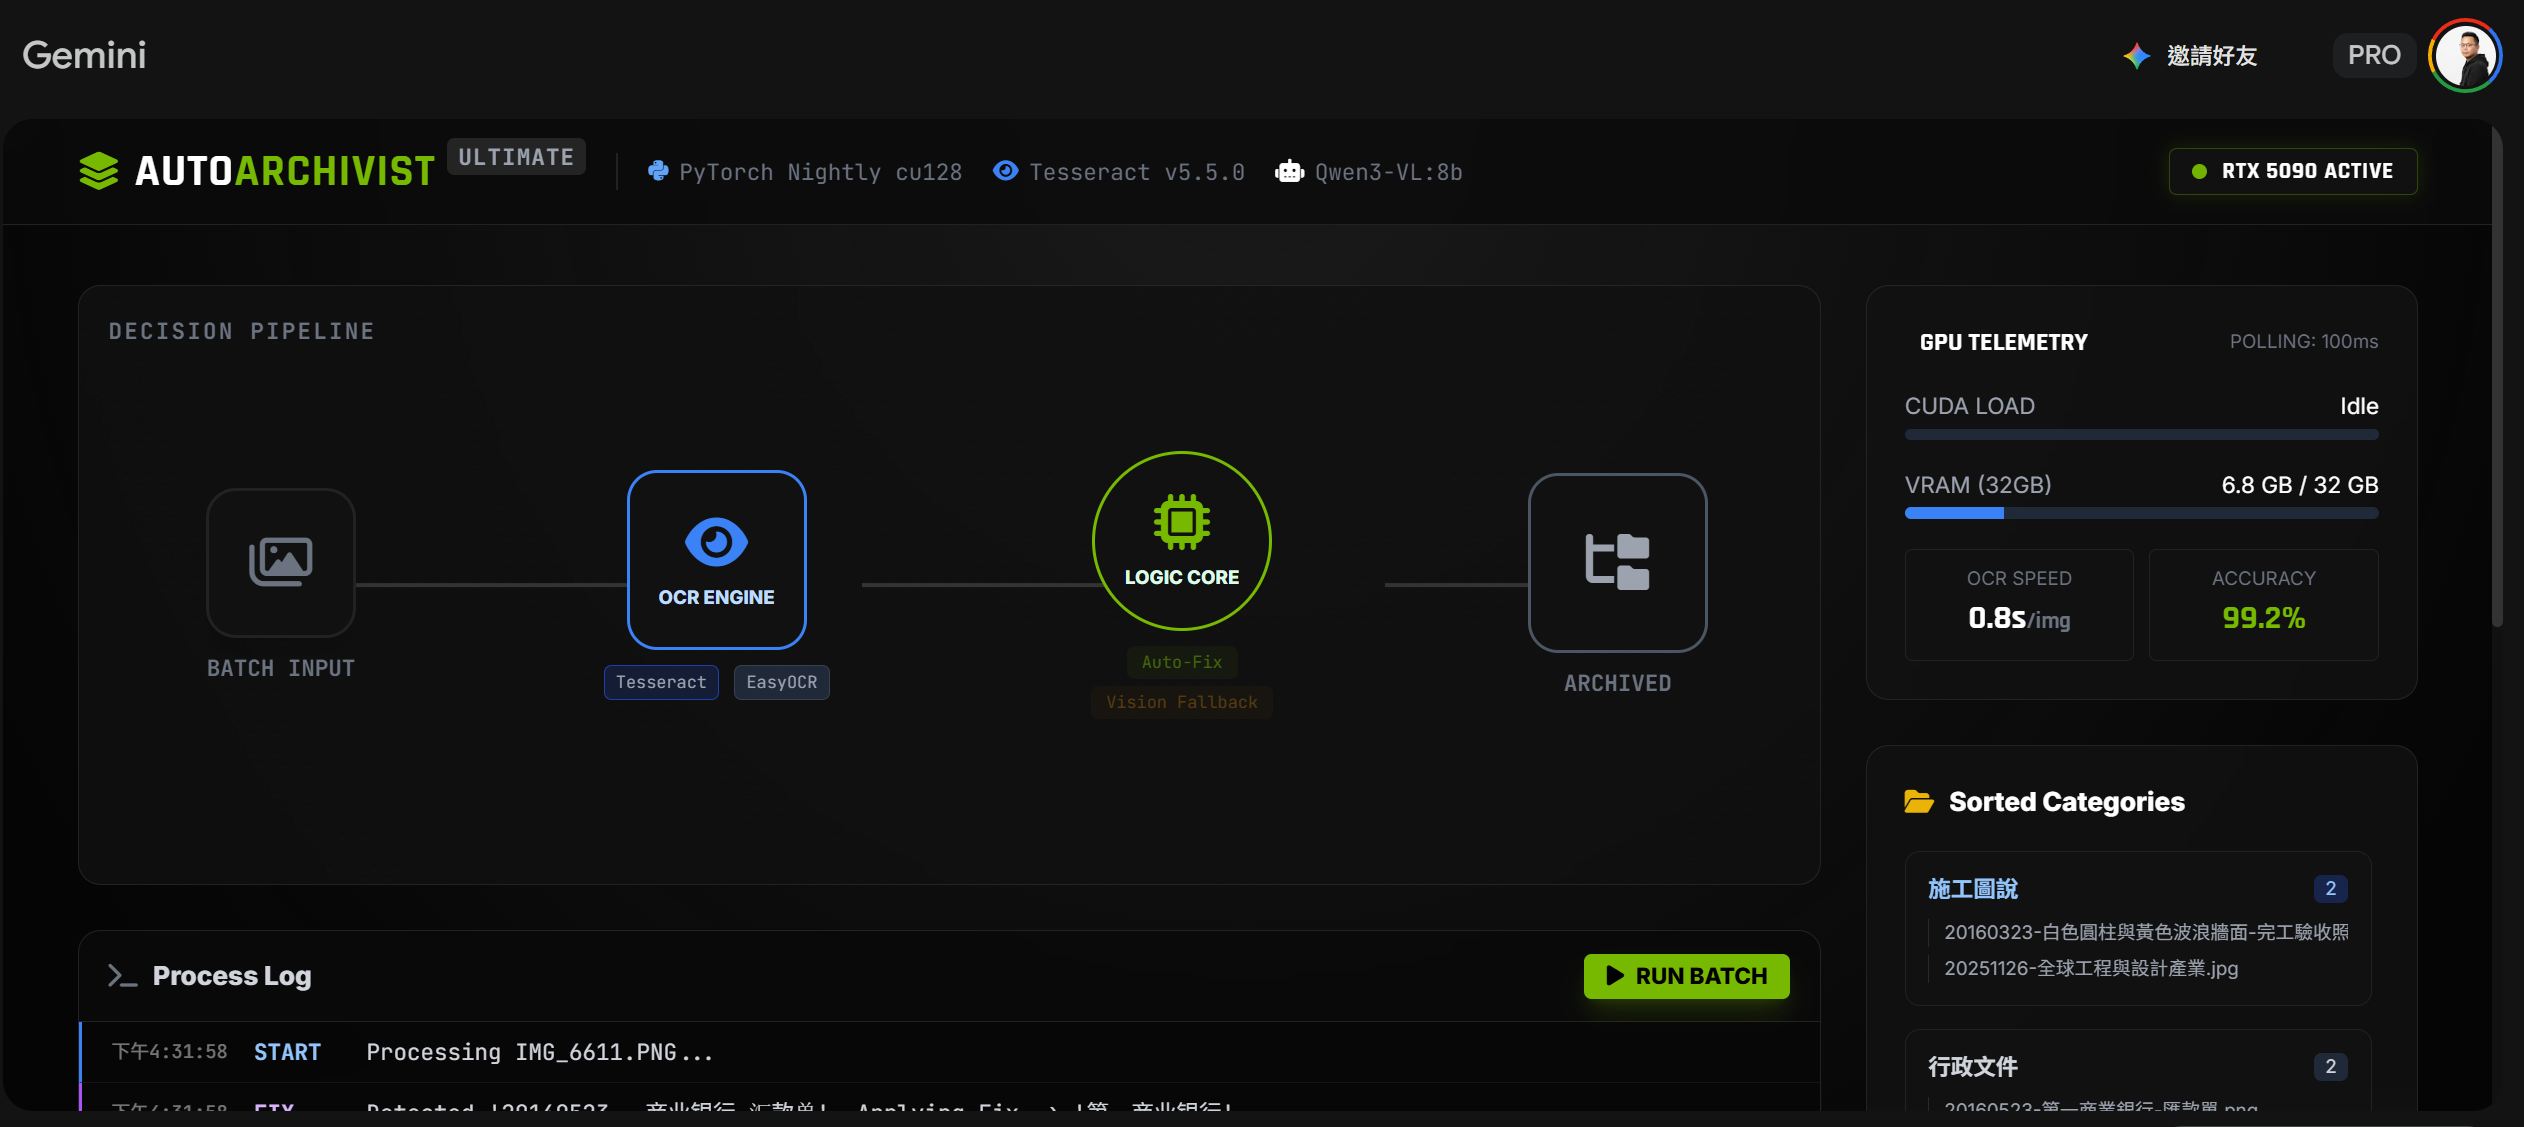This screenshot has width=2524, height=1127.
Task: Click the POLLING: 100ms text
Action: 2304,341
